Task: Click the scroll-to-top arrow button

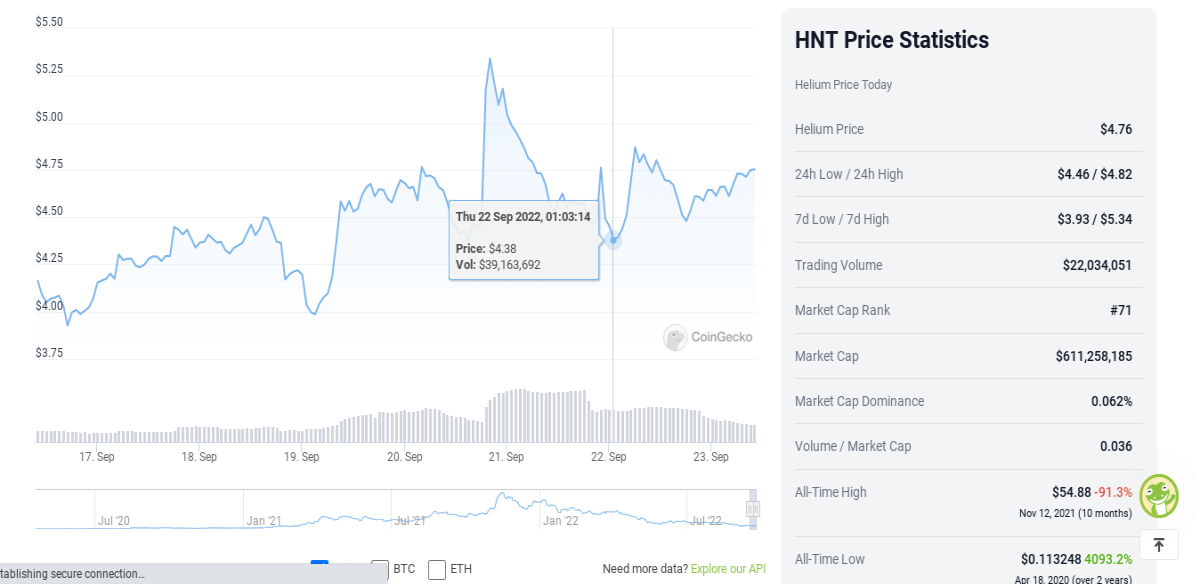Action: pyautogui.click(x=1159, y=545)
